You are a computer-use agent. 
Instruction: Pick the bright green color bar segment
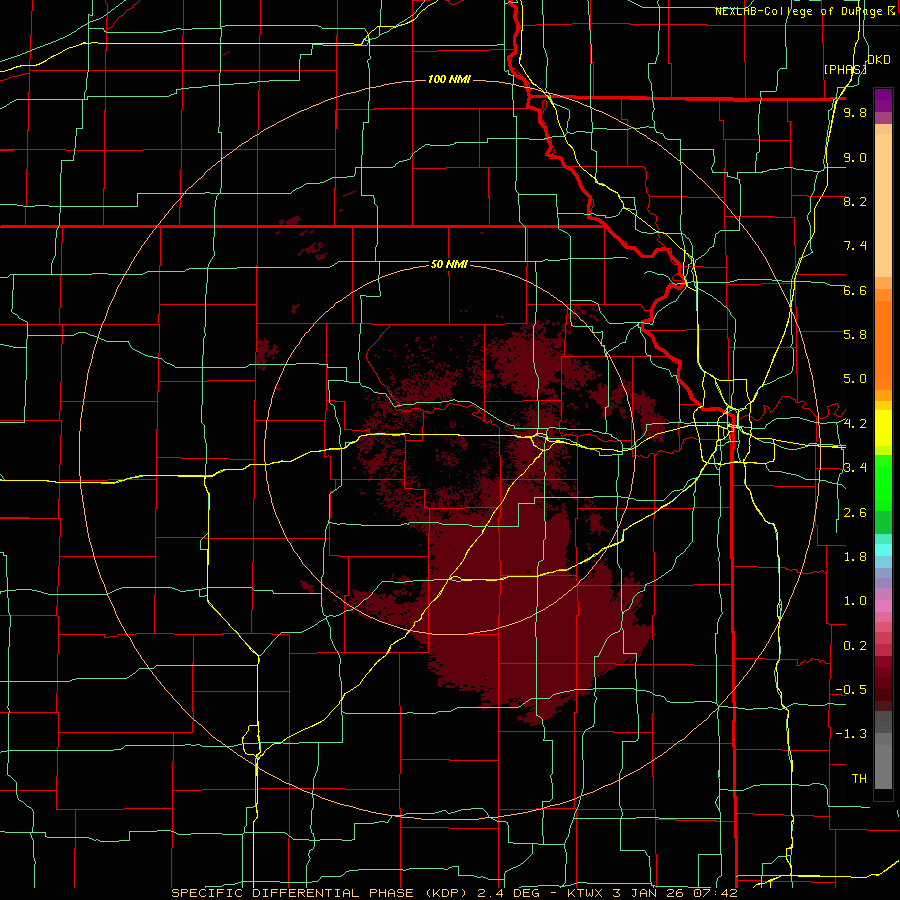click(883, 483)
